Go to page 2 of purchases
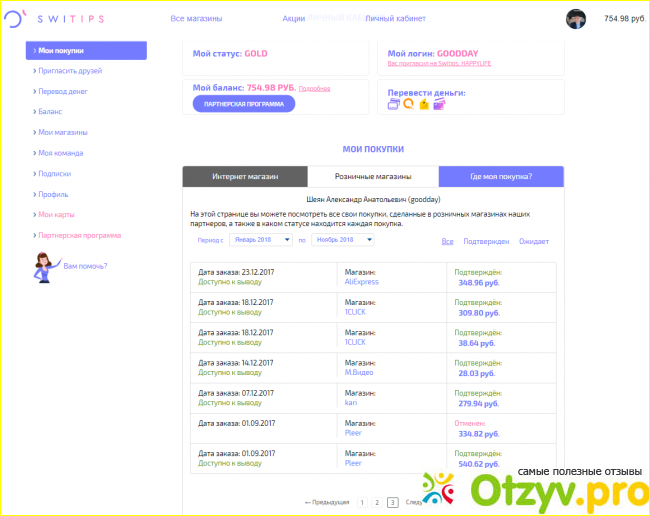The image size is (650, 516). pos(377,502)
